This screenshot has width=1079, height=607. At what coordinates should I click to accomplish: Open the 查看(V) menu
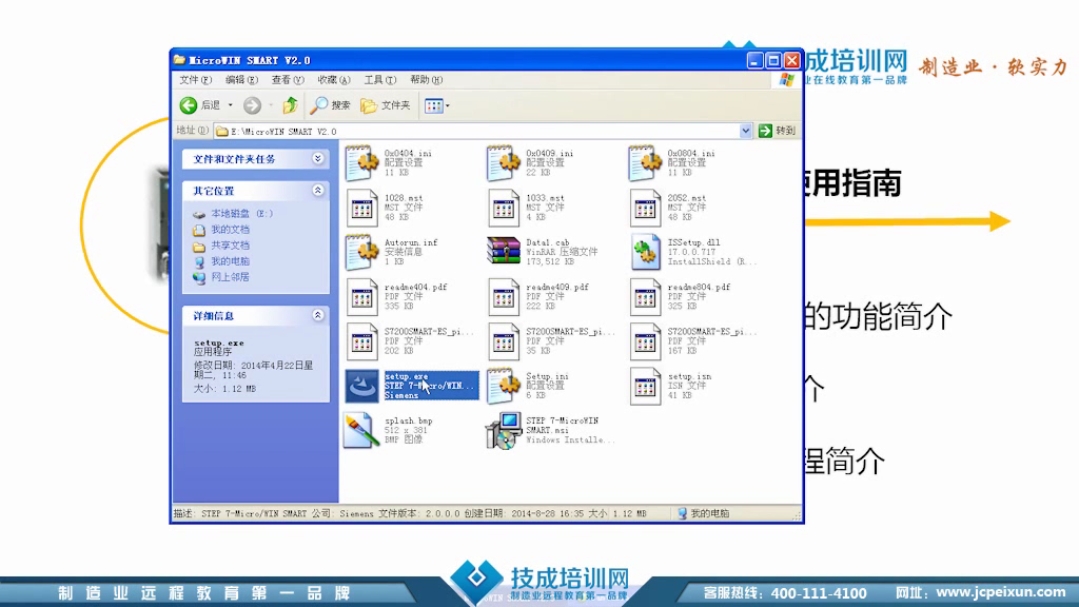click(x=288, y=80)
